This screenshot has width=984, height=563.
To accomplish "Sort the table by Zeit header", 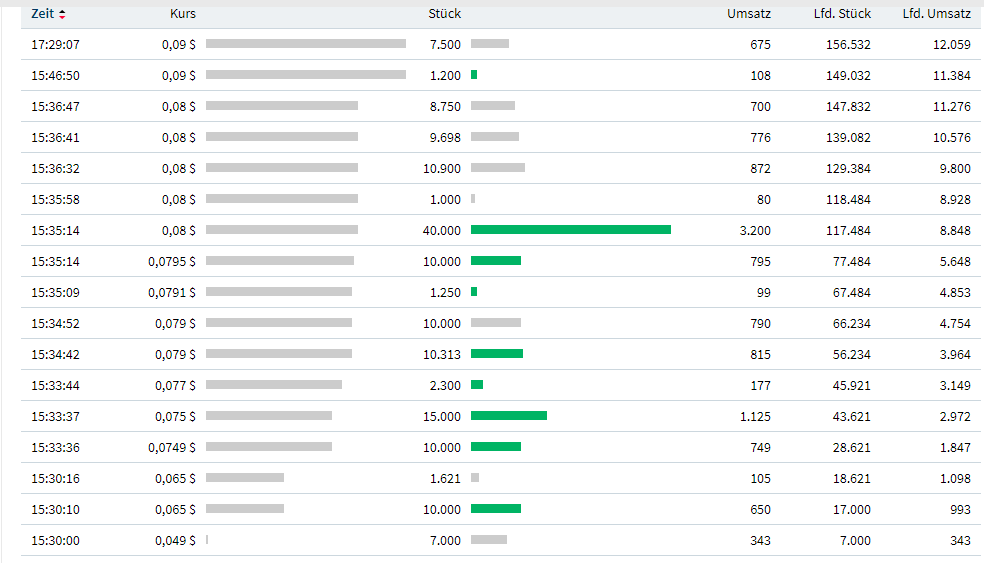I will [43, 14].
